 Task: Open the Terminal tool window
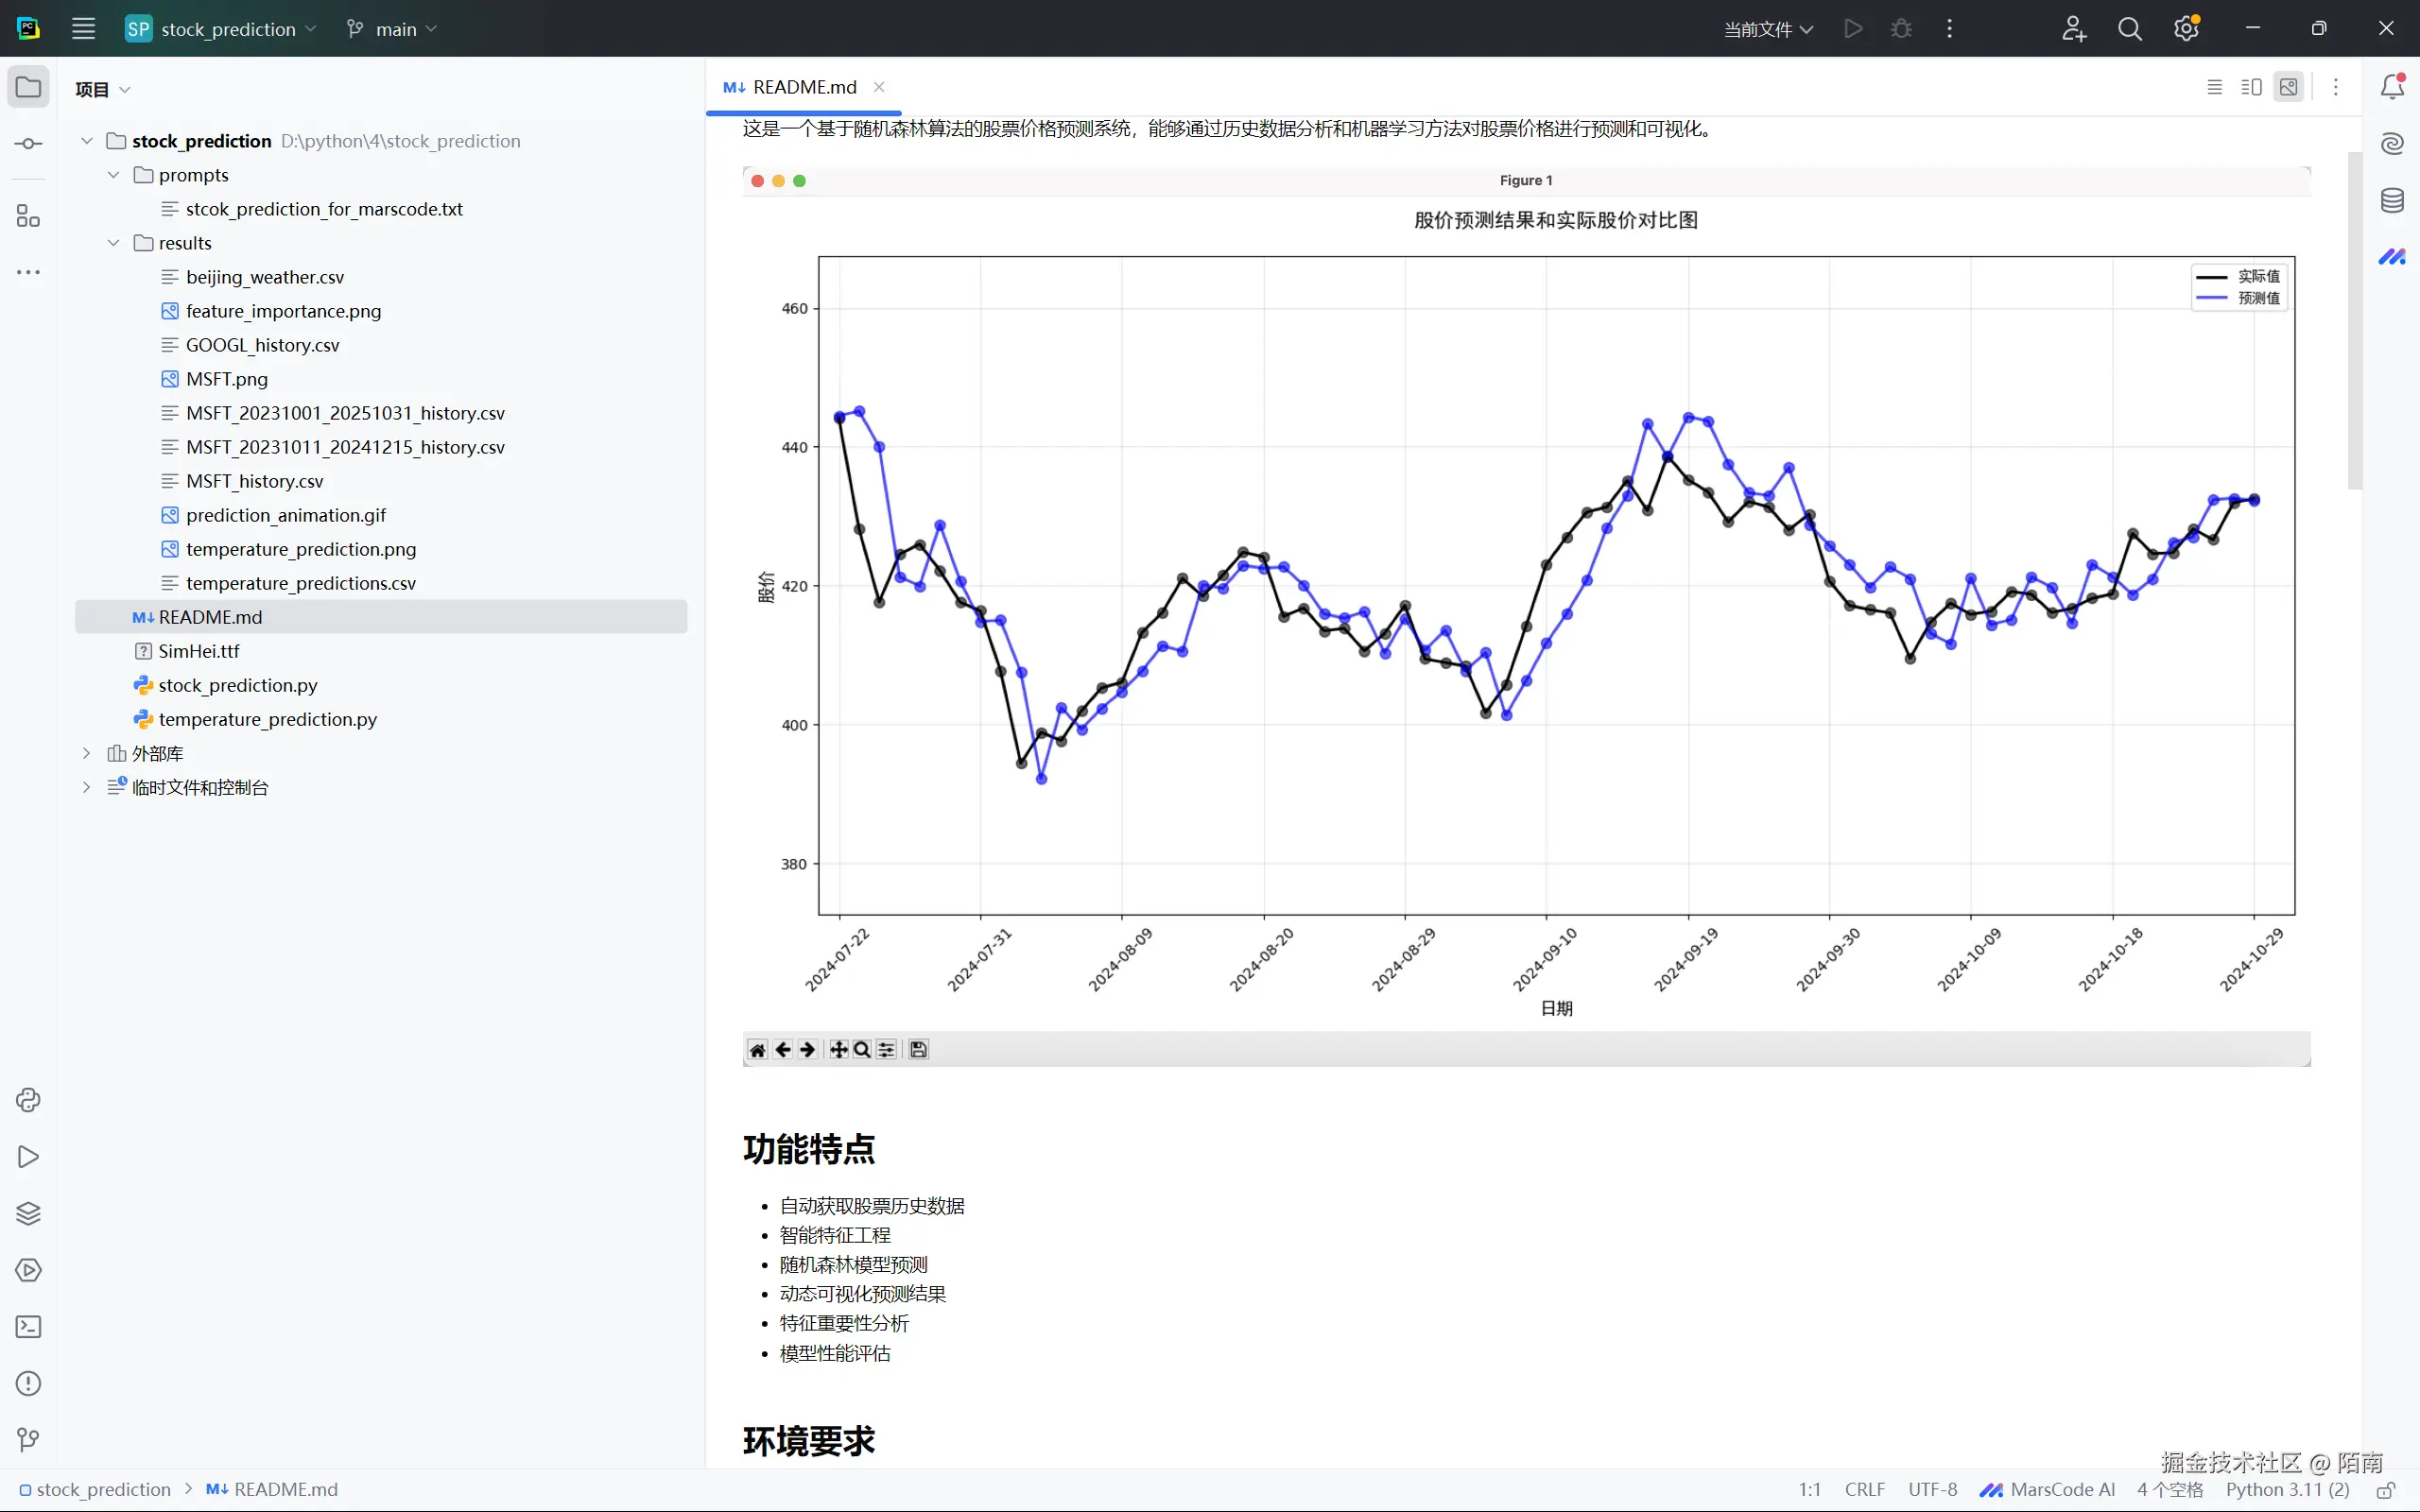[28, 1327]
